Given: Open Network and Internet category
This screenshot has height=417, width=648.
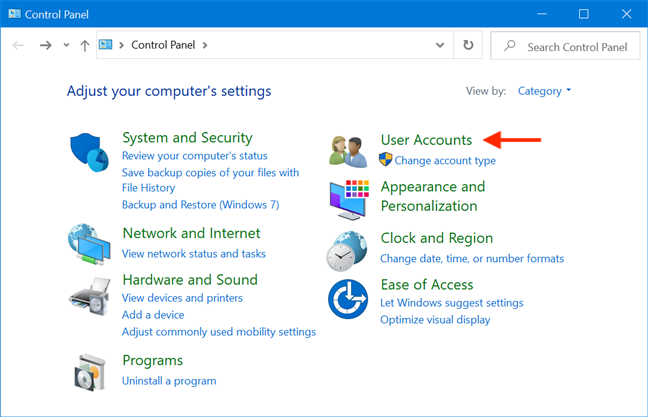Looking at the screenshot, I should [x=191, y=233].
